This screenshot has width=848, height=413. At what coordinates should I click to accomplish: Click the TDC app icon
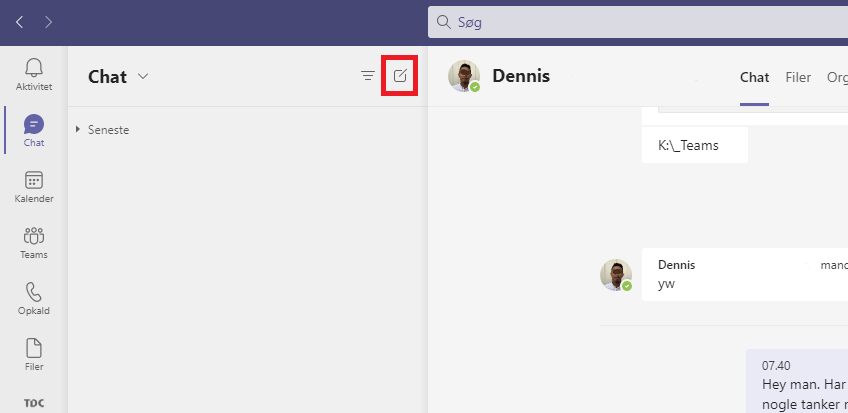pos(34,403)
